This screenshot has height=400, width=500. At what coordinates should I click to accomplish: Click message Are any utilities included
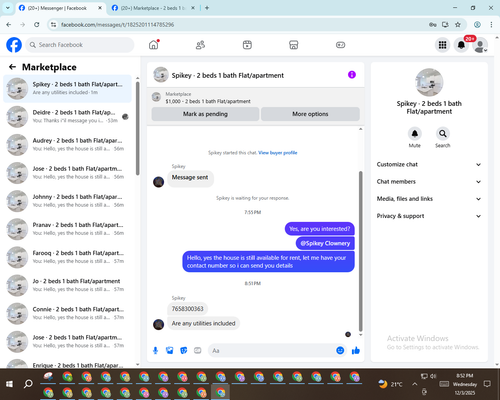click(203, 323)
